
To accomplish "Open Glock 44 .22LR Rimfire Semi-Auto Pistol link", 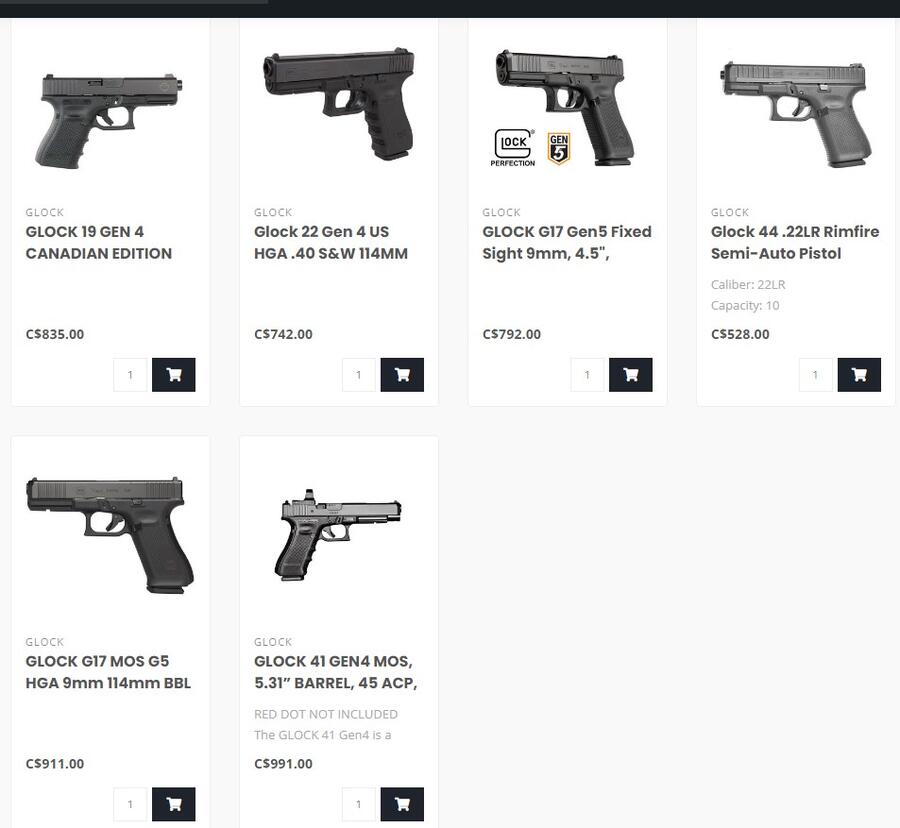I will tap(795, 242).
